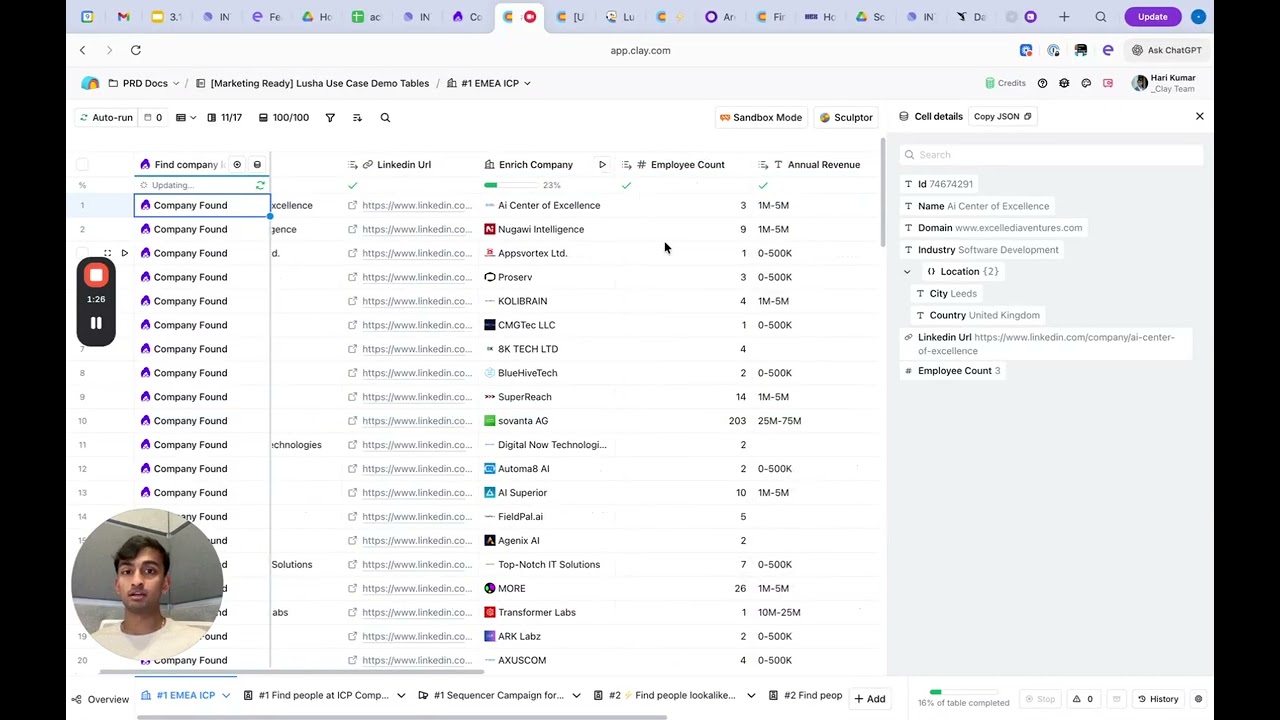Open the History button
This screenshot has width=1280, height=720.
(x=1157, y=699)
